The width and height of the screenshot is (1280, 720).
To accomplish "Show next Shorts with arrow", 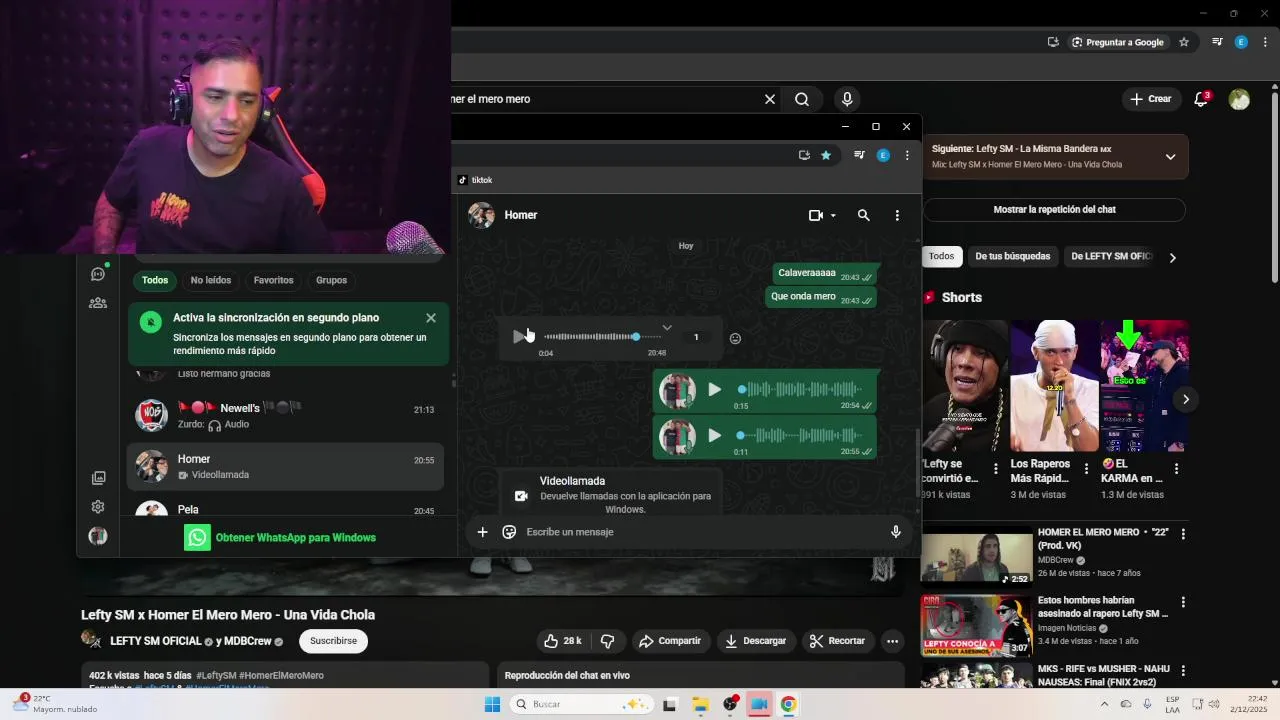I will click(x=1185, y=399).
